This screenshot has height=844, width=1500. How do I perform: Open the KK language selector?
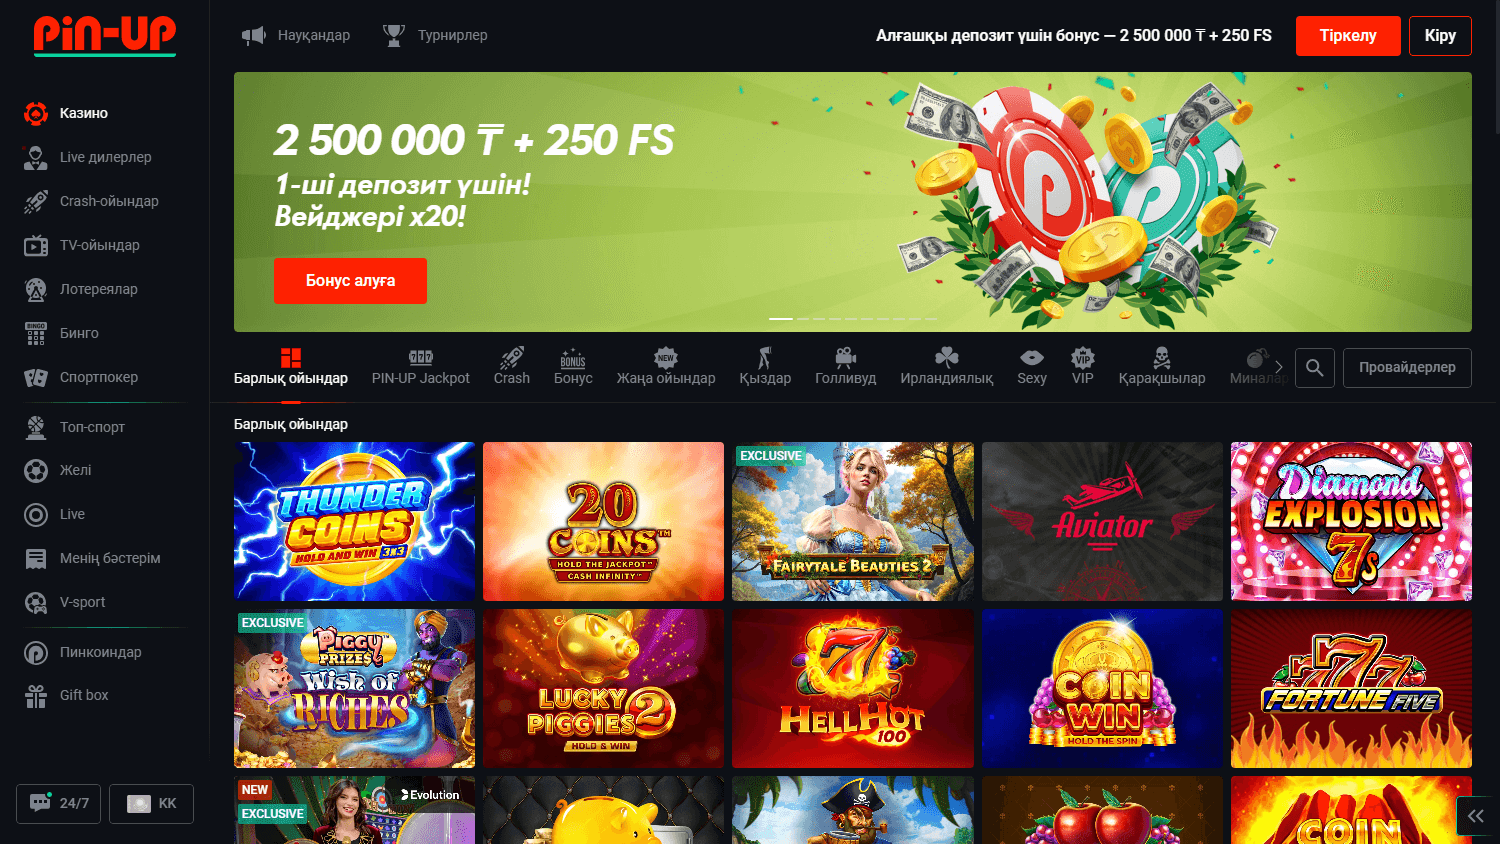(x=151, y=803)
